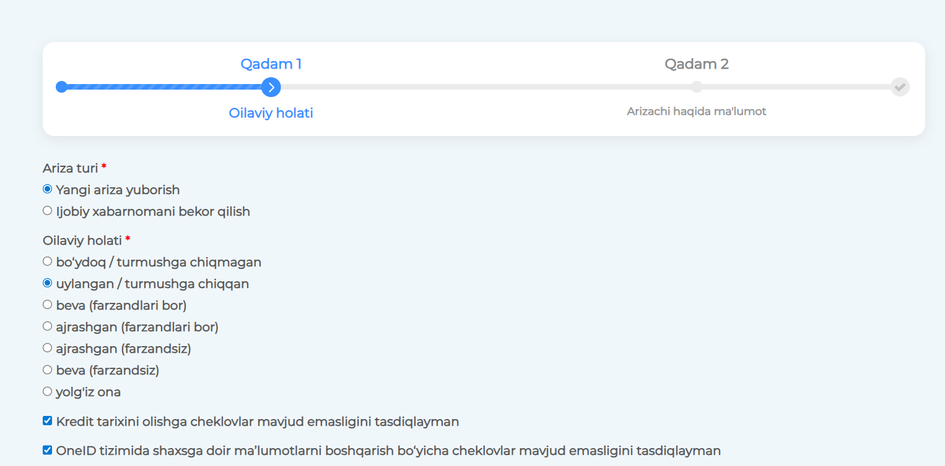Image resolution: width=945 pixels, height=466 pixels.
Task: Click the gray checkmark completion icon
Action: tap(900, 87)
